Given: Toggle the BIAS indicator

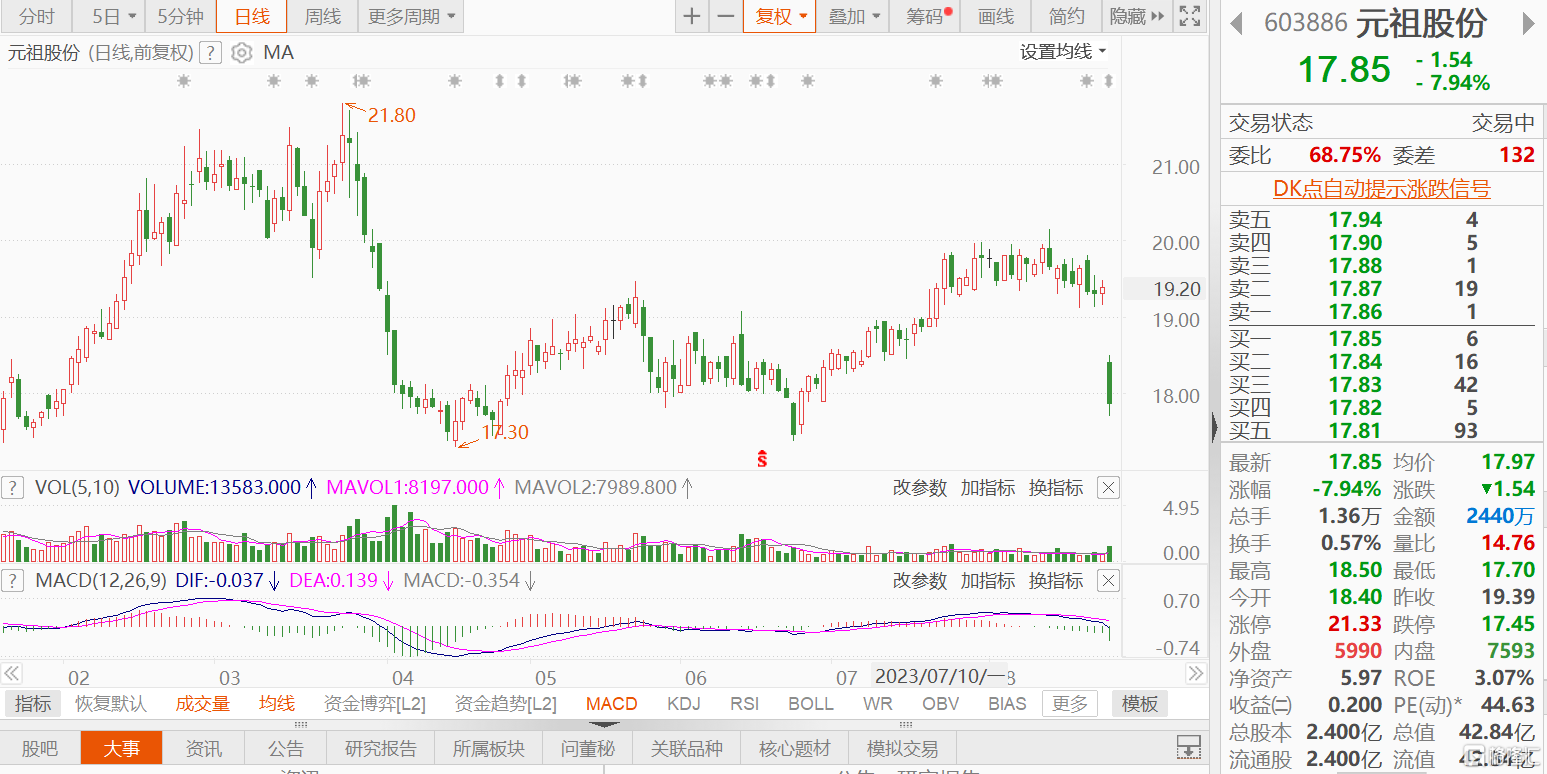Looking at the screenshot, I should (x=1007, y=703).
